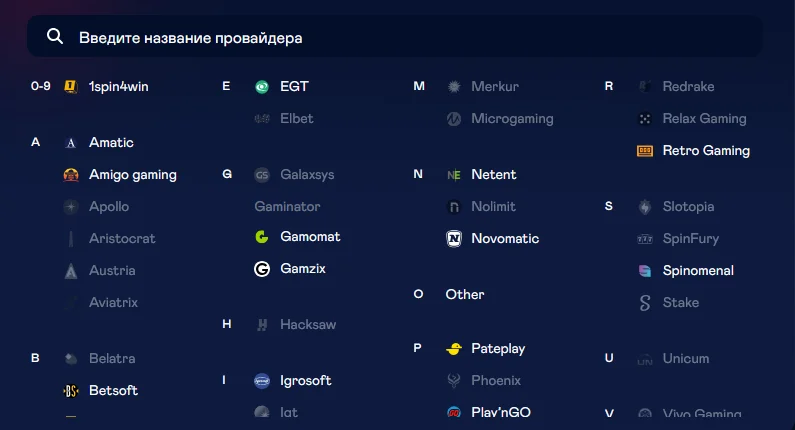Image resolution: width=795 pixels, height=430 pixels.
Task: Click the Pateplay yellow logo icon
Action: click(454, 349)
